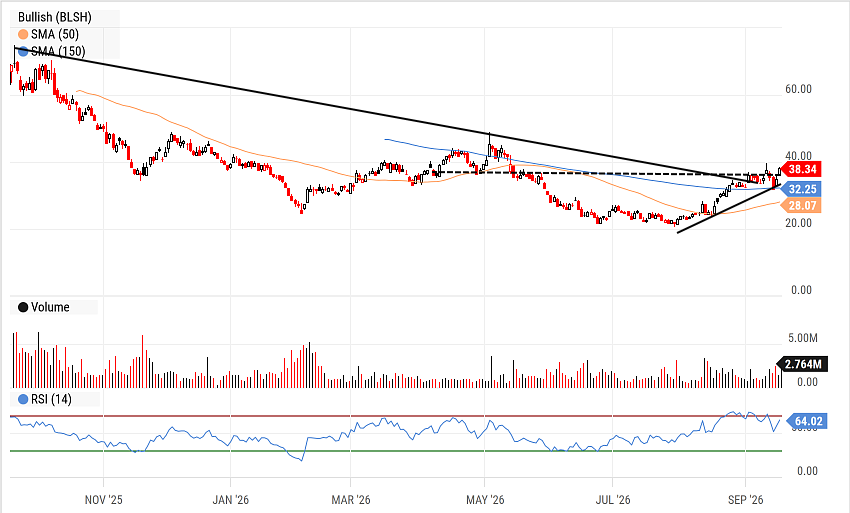Click the Volume legend label
Viewport: 850px width, 513px height.
click(x=50, y=307)
